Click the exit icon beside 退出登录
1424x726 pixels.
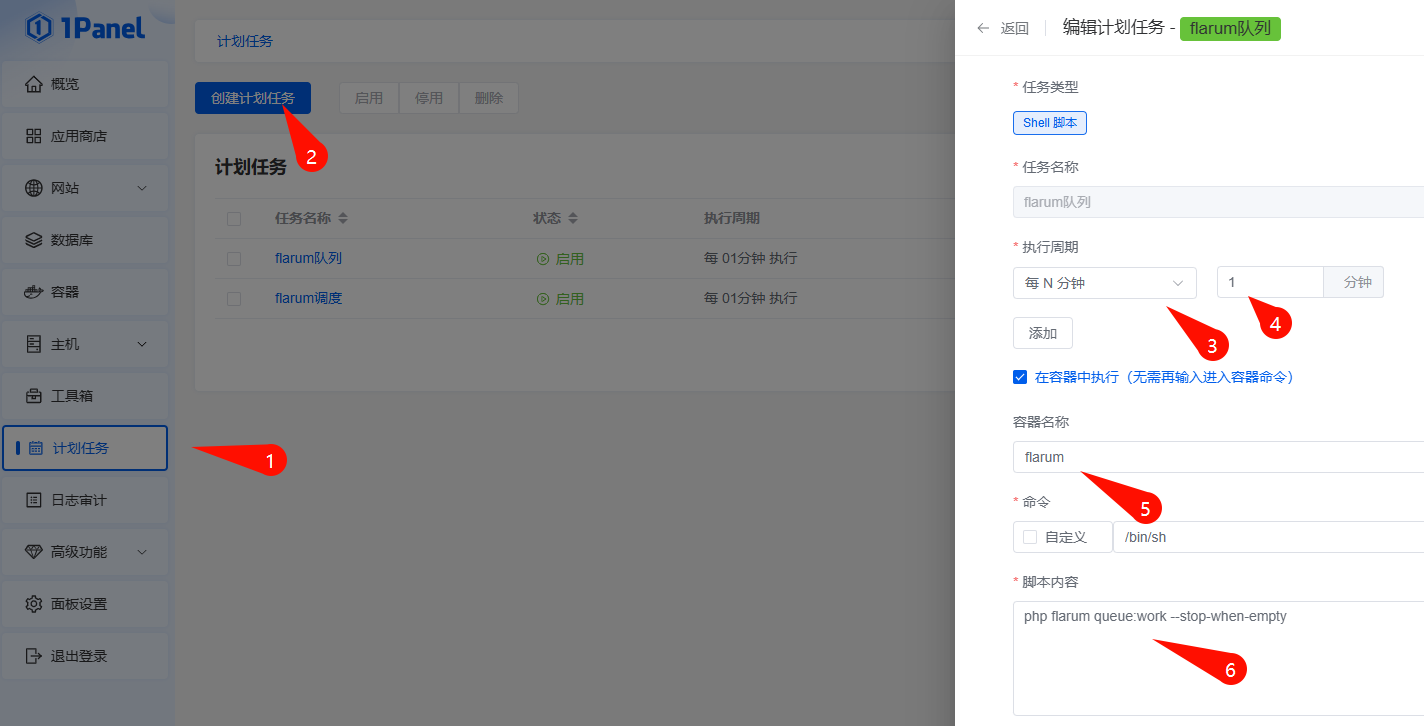point(34,656)
